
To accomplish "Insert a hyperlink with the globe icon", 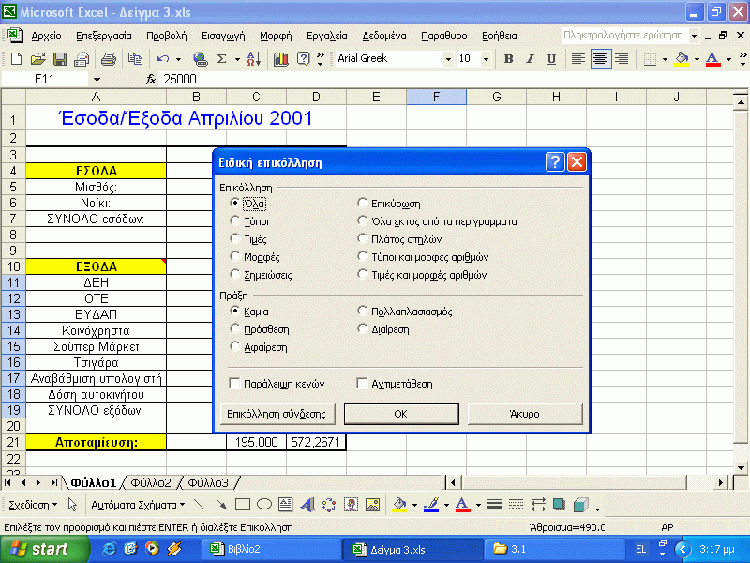I will click(x=200, y=59).
